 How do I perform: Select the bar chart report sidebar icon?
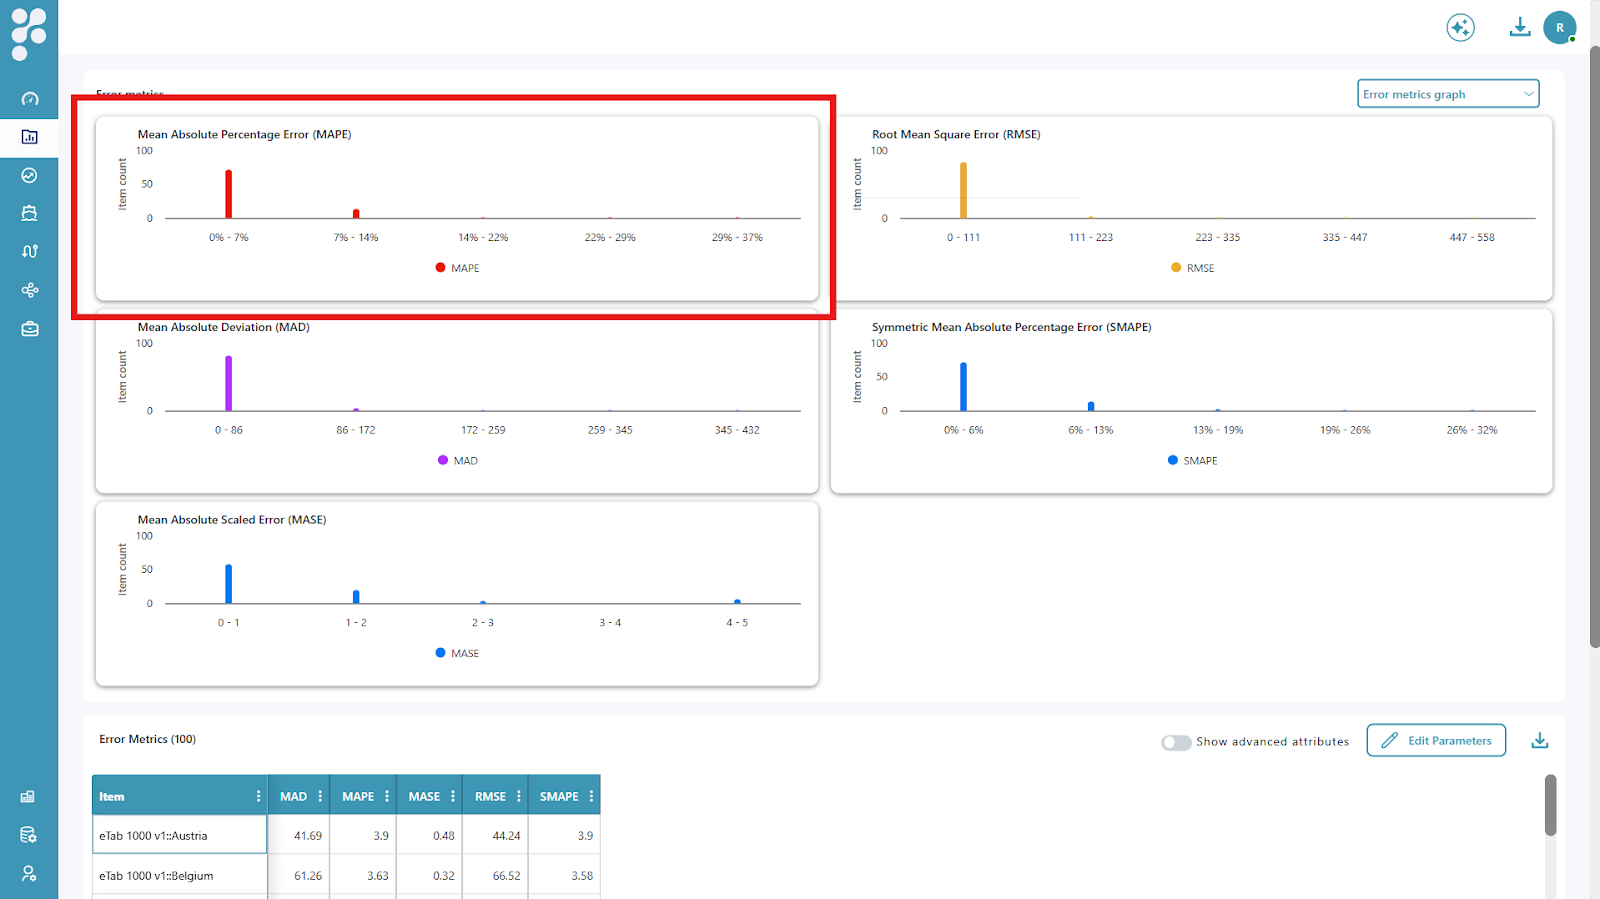pyautogui.click(x=29, y=137)
